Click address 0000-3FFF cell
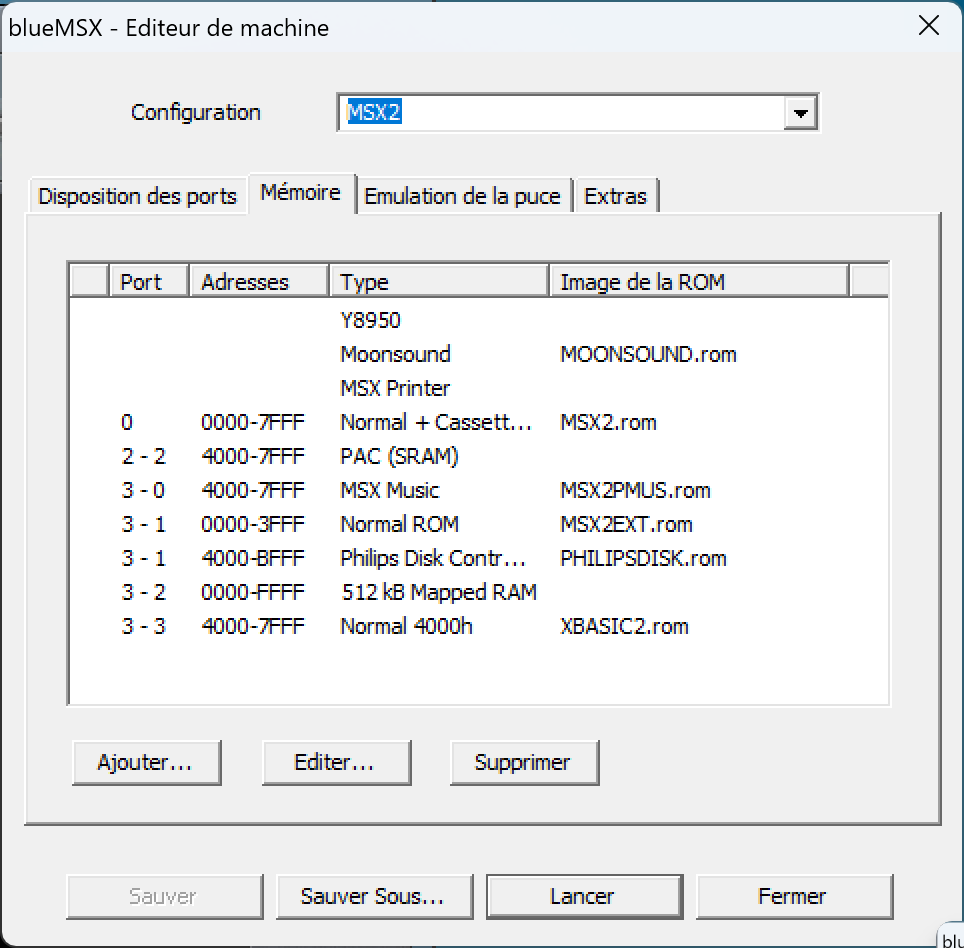Viewport: 964px width, 948px height. click(x=253, y=524)
